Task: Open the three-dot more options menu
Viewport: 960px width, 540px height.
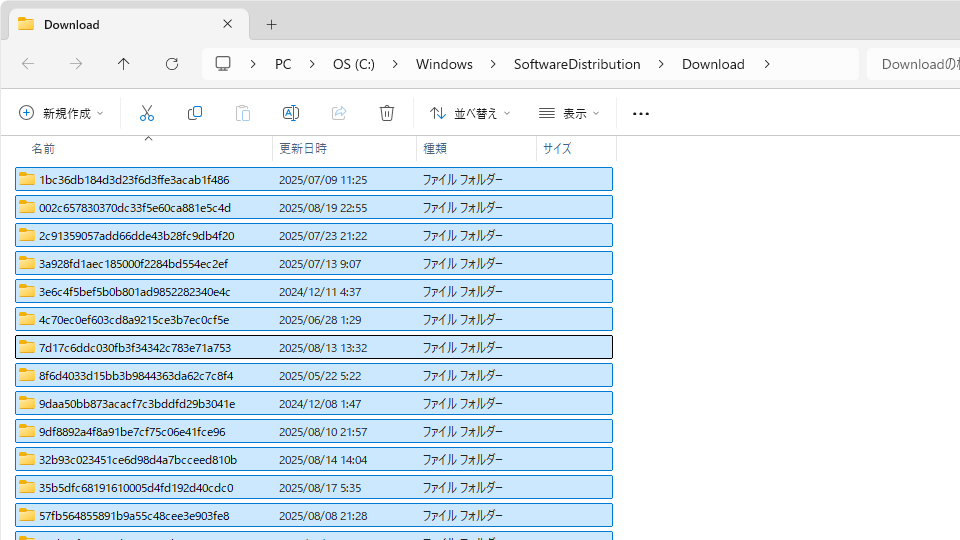Action: point(641,114)
